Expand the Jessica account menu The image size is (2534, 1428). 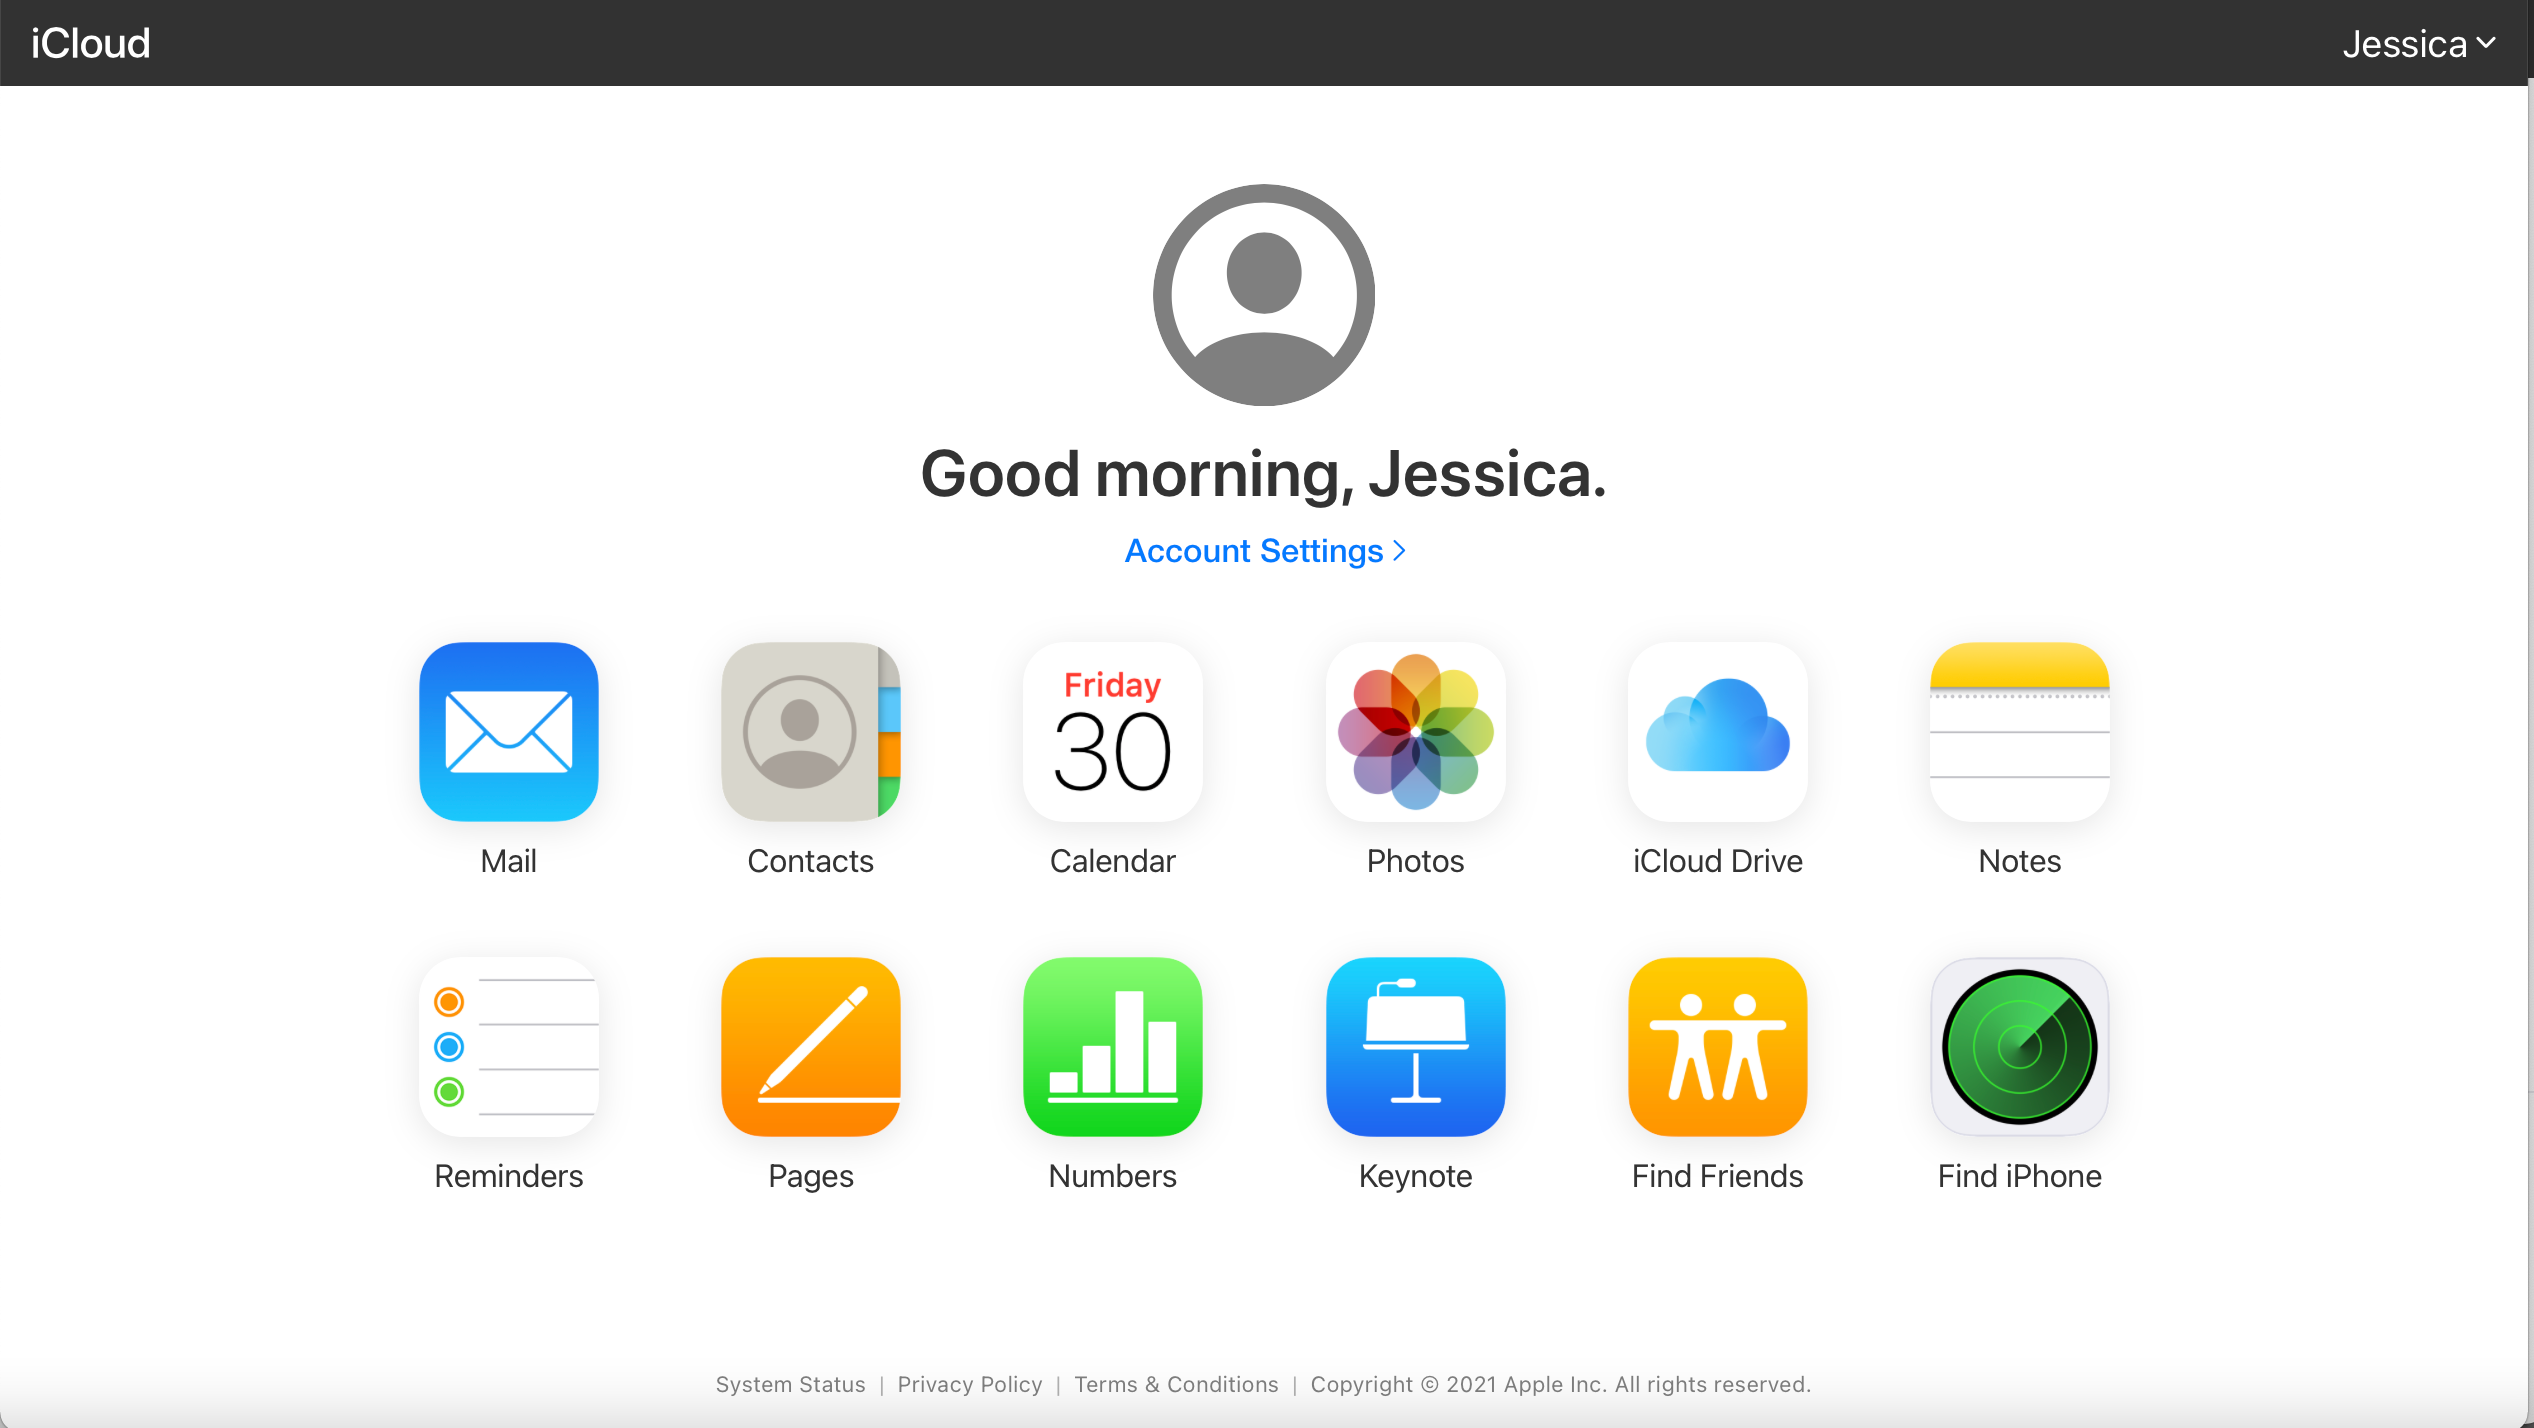click(x=2421, y=42)
